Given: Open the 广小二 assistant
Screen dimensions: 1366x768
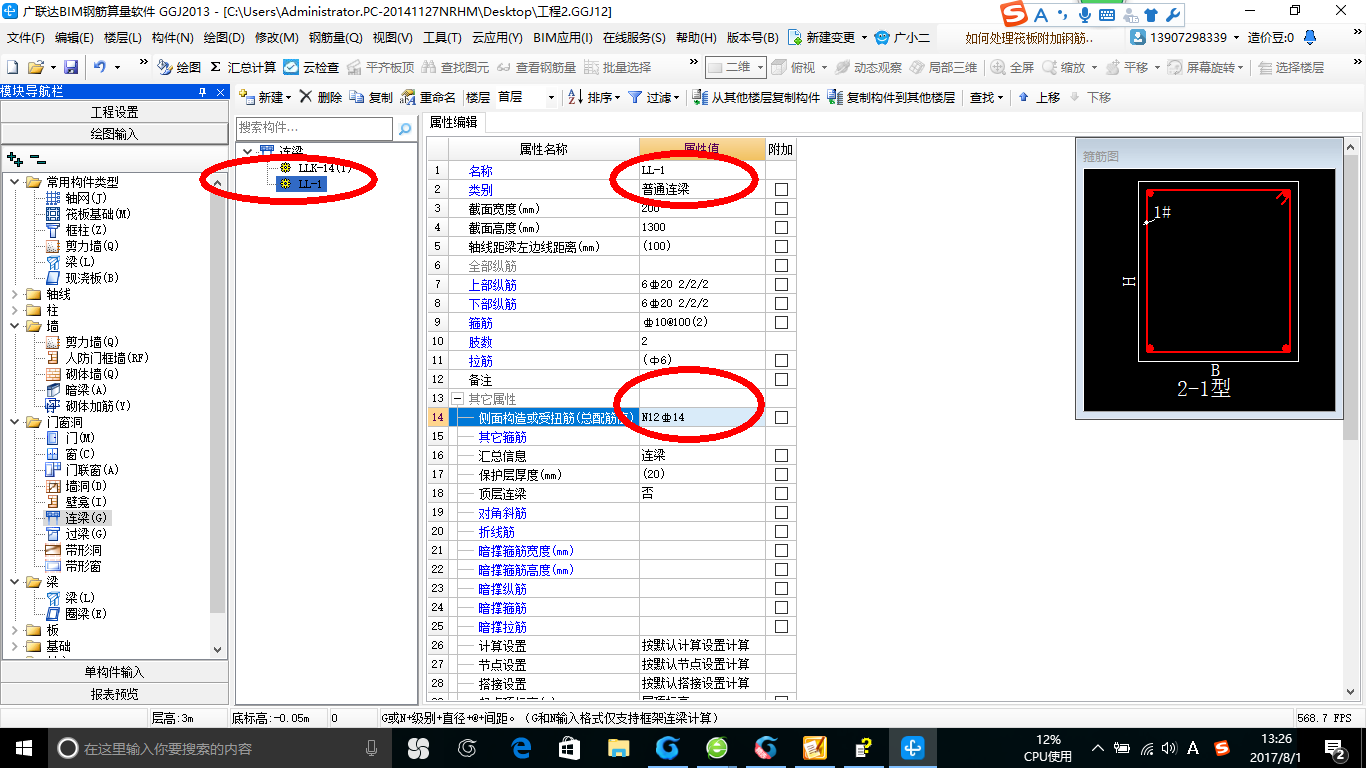Looking at the screenshot, I should (902, 37).
